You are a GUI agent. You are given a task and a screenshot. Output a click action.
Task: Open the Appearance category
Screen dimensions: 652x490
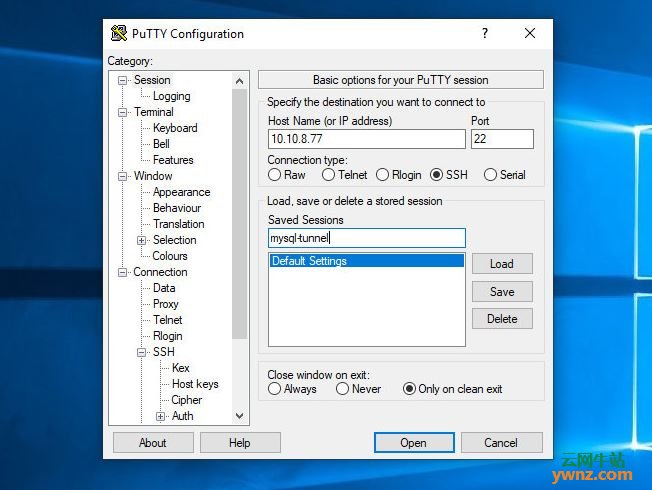(182, 192)
